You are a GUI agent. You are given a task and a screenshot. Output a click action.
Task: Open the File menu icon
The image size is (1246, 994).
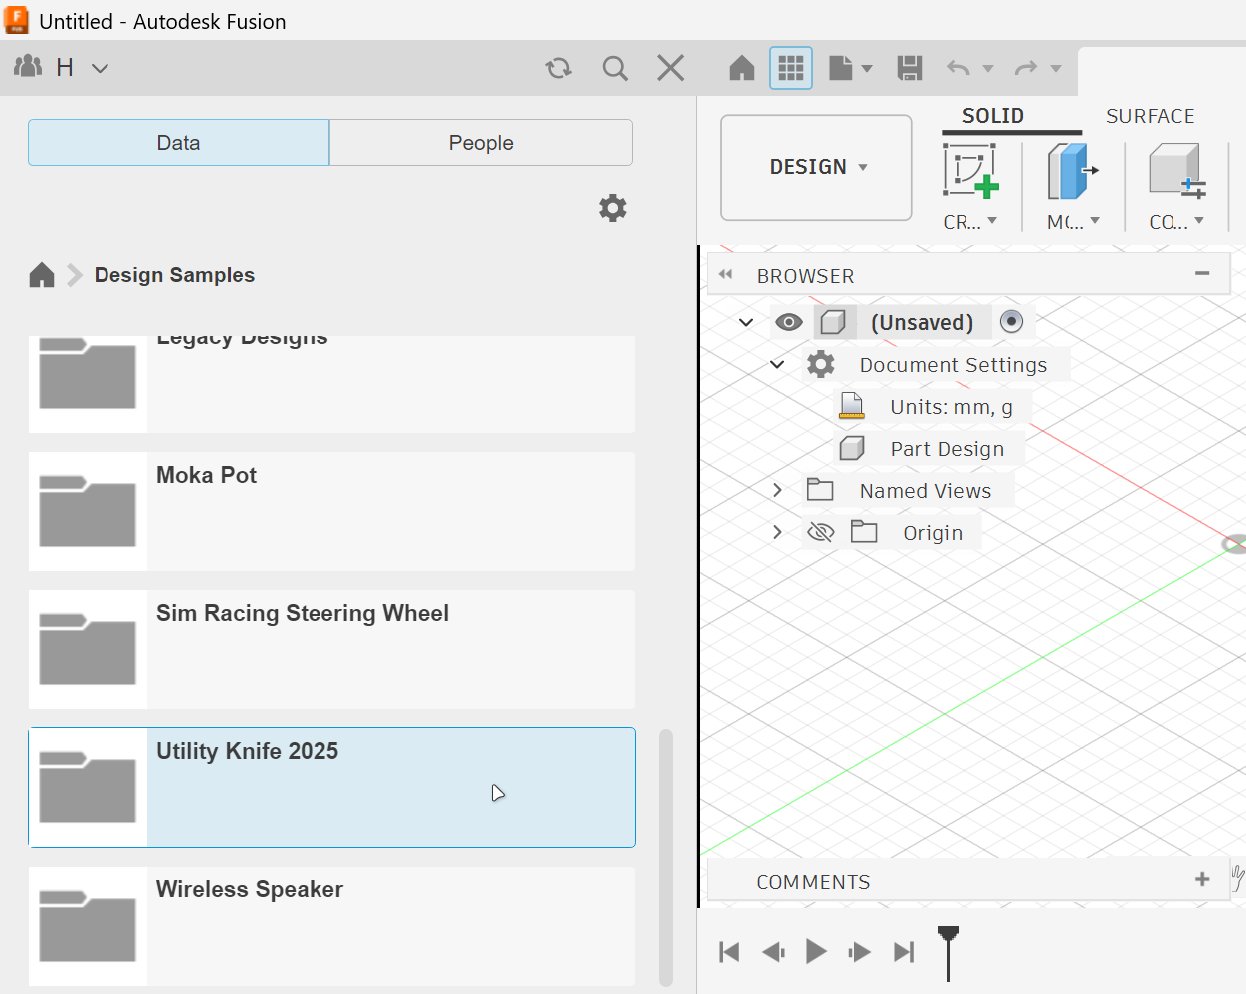(x=841, y=68)
